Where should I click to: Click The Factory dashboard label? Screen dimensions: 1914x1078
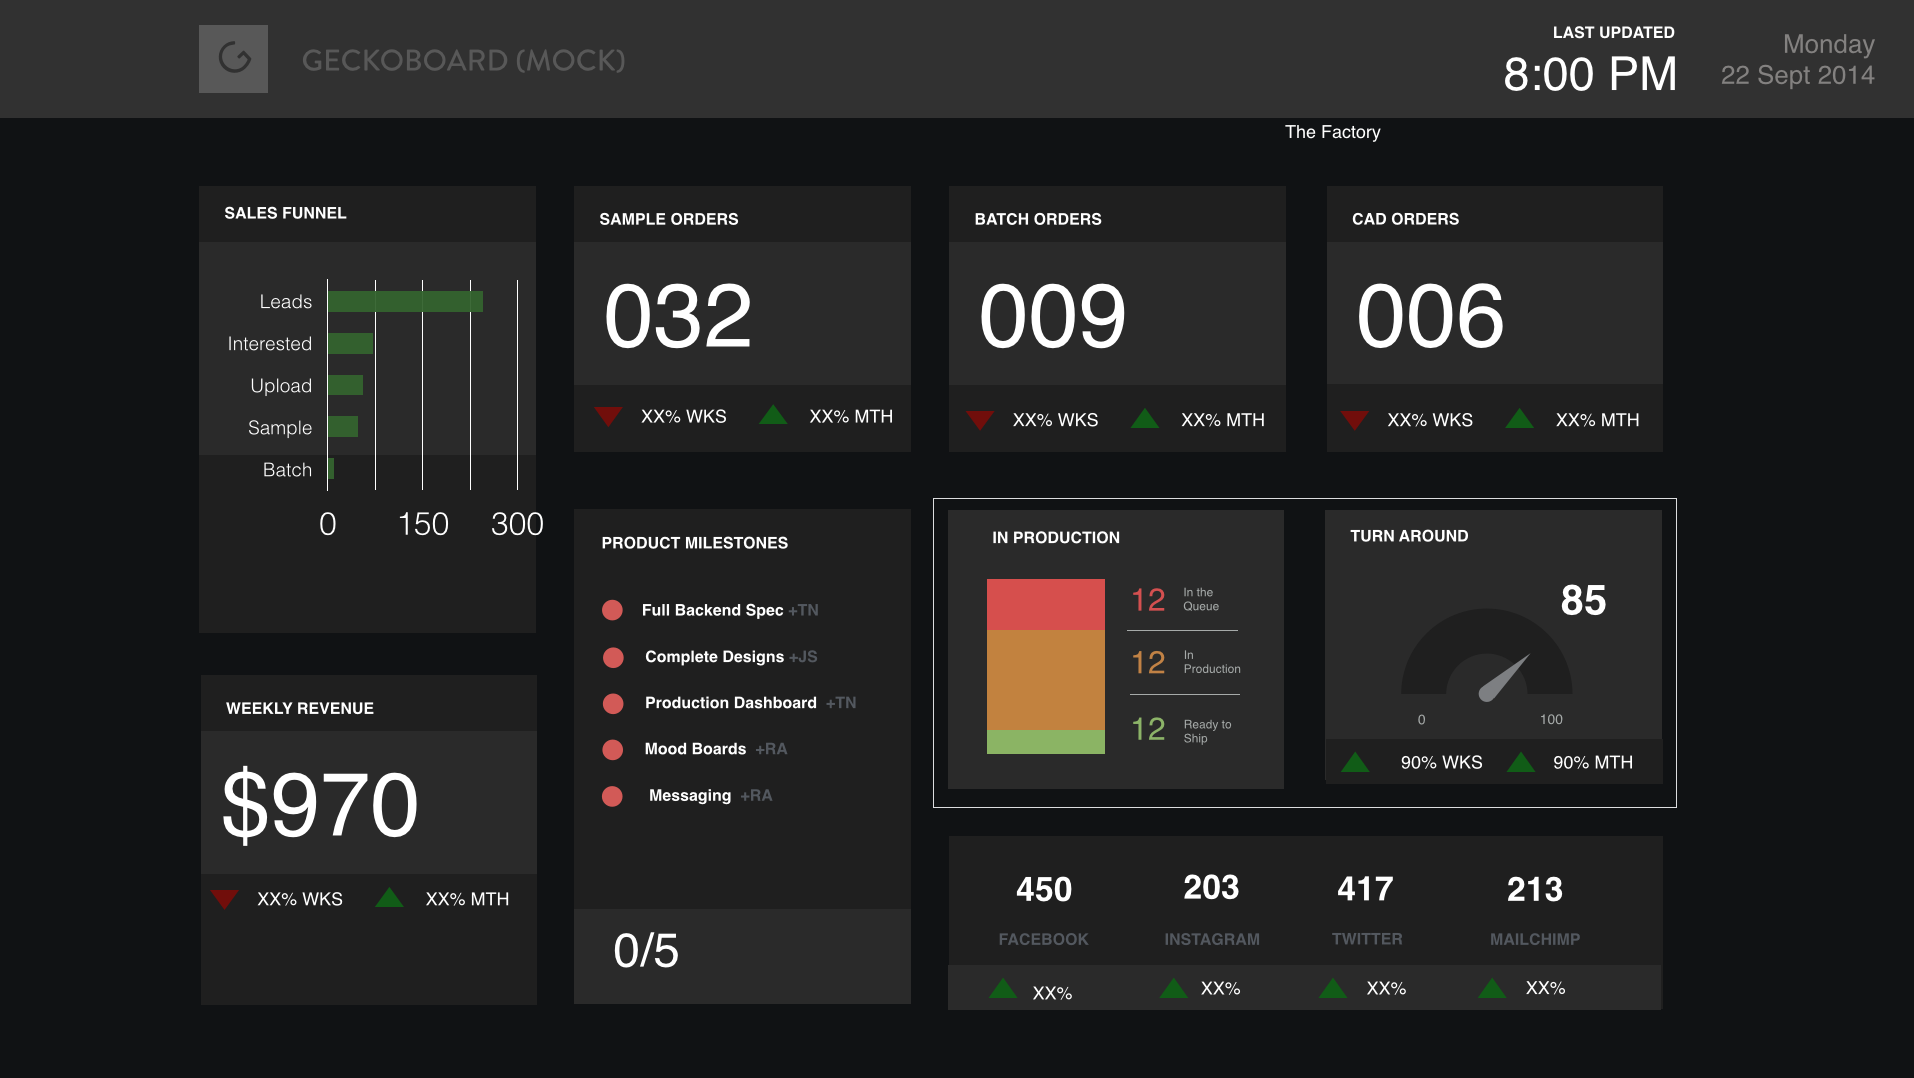pyautogui.click(x=1332, y=132)
